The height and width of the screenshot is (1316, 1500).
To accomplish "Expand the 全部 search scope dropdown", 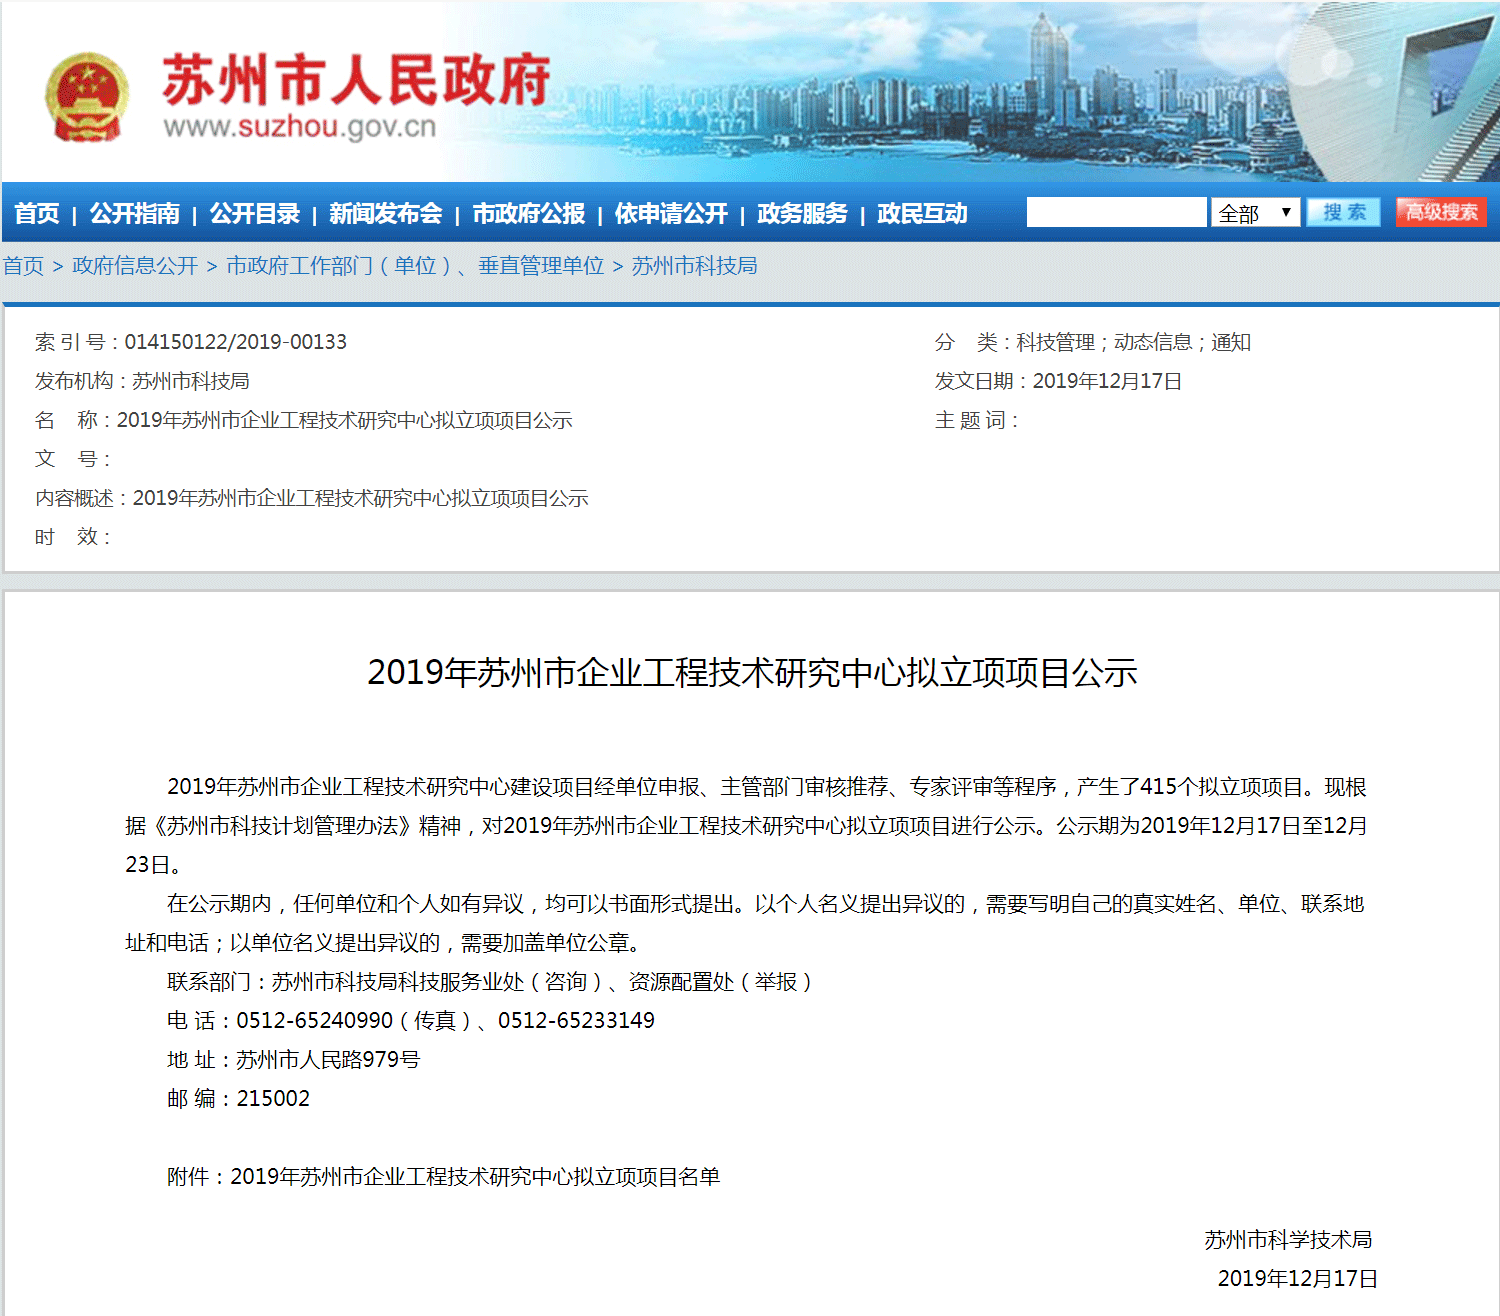I will (x=1255, y=213).
